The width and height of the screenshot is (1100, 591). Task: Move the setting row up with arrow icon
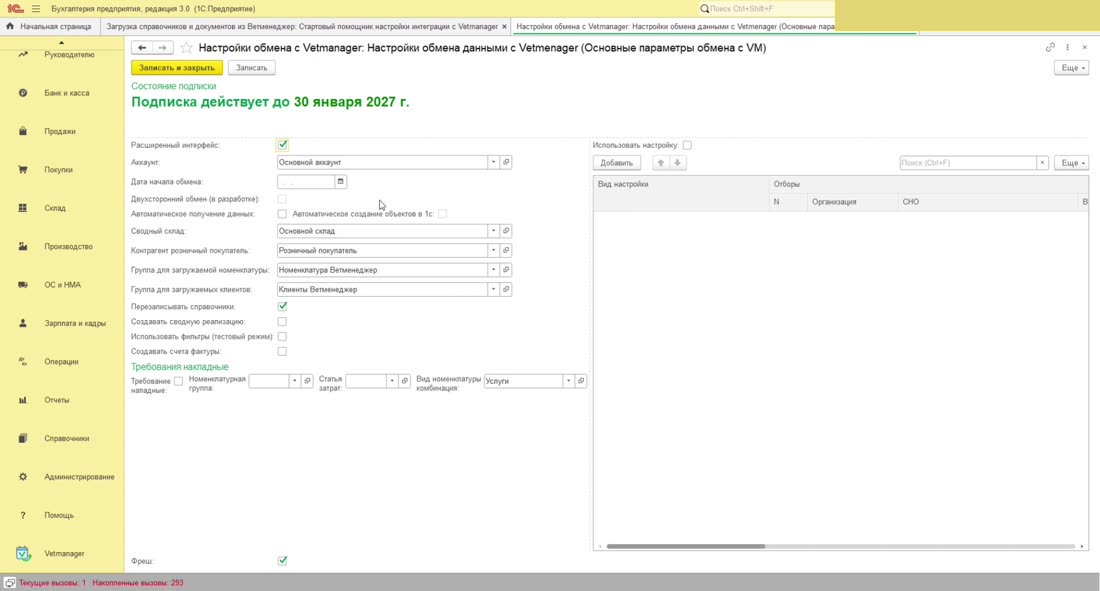(660, 163)
